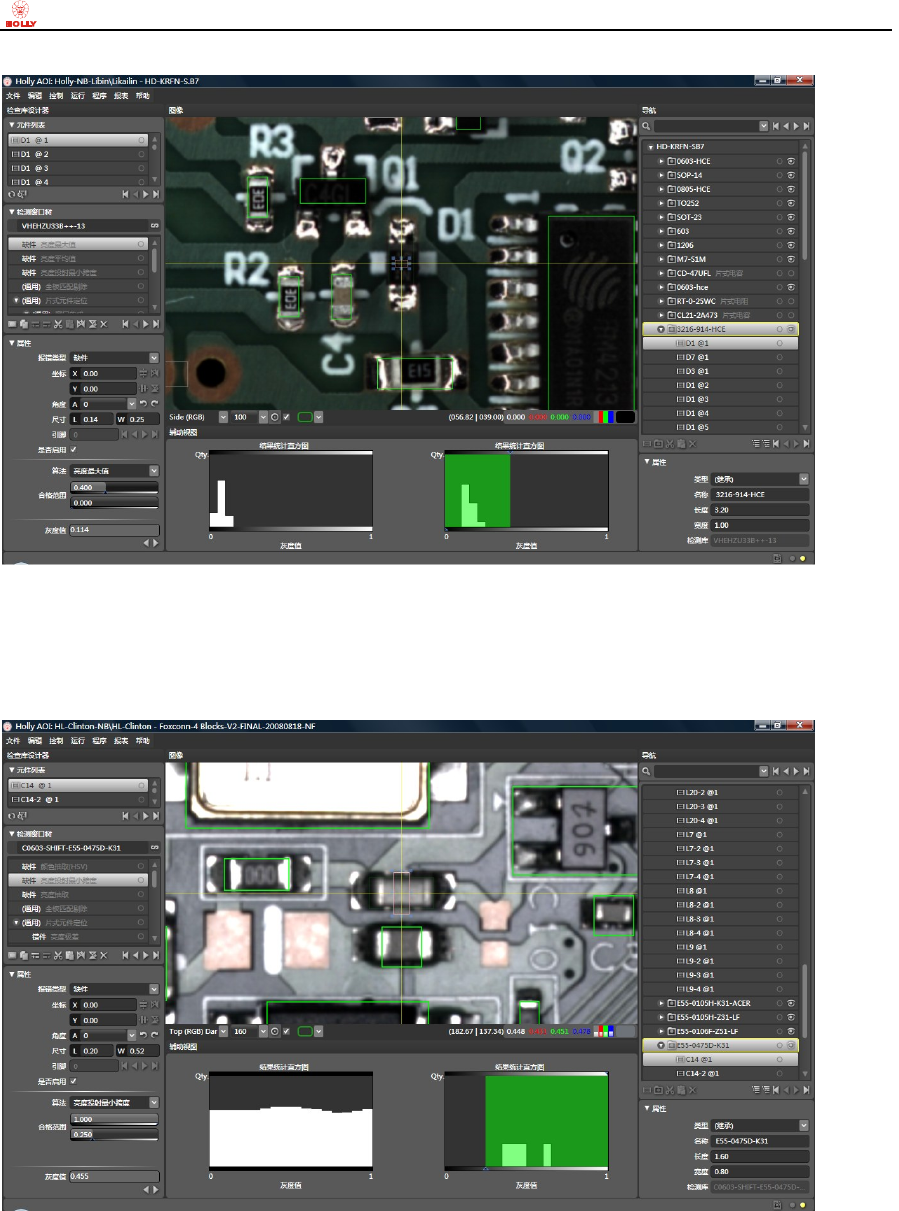Open the 文件 menu in the Holly-NB-Libin window
Viewport: 899px width, 1211px height.
(14, 96)
